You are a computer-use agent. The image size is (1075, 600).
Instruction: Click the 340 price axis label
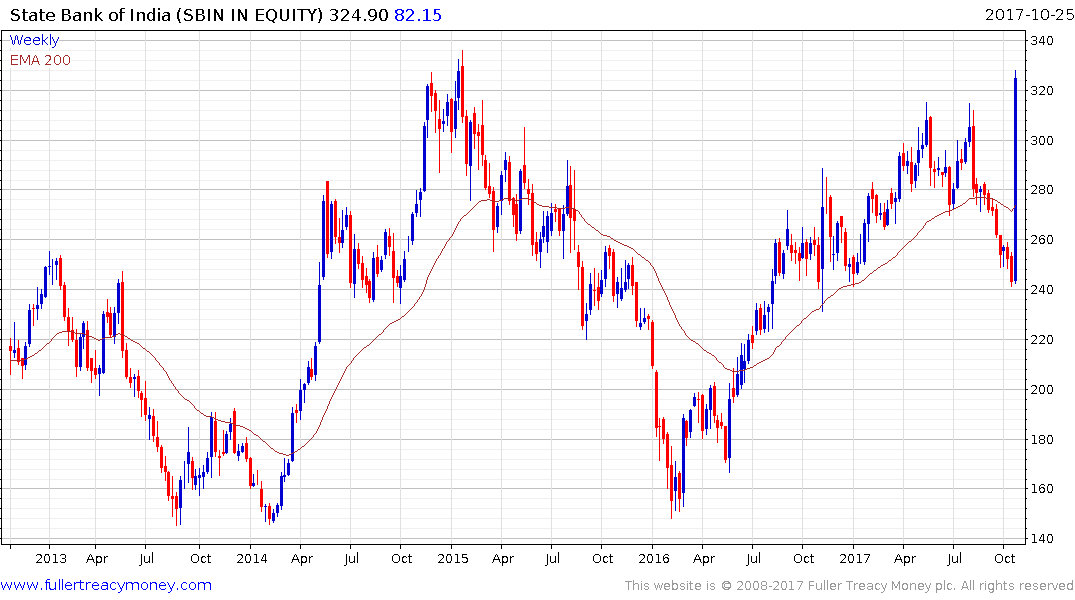click(1042, 40)
